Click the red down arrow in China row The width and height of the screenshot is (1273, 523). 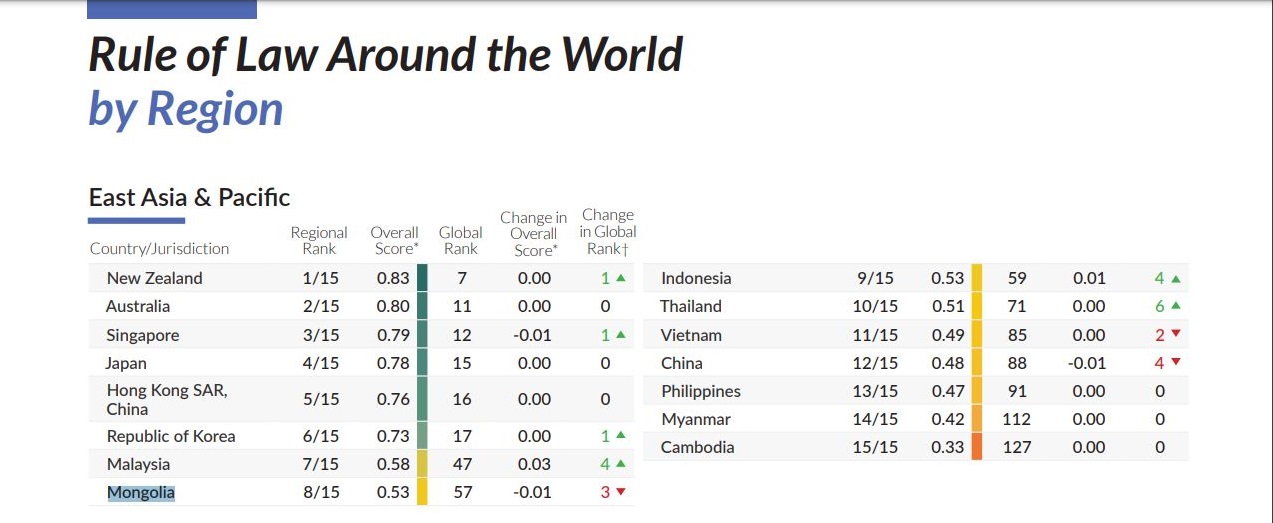click(x=1176, y=363)
